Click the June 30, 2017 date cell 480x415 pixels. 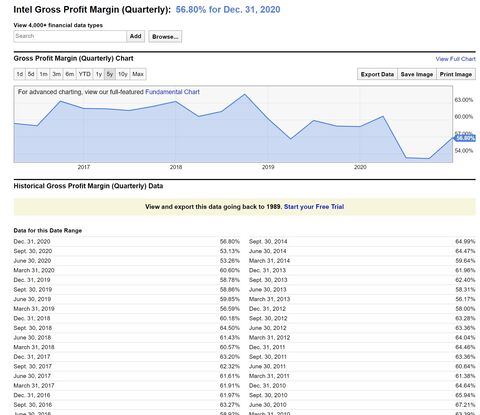point(32,376)
